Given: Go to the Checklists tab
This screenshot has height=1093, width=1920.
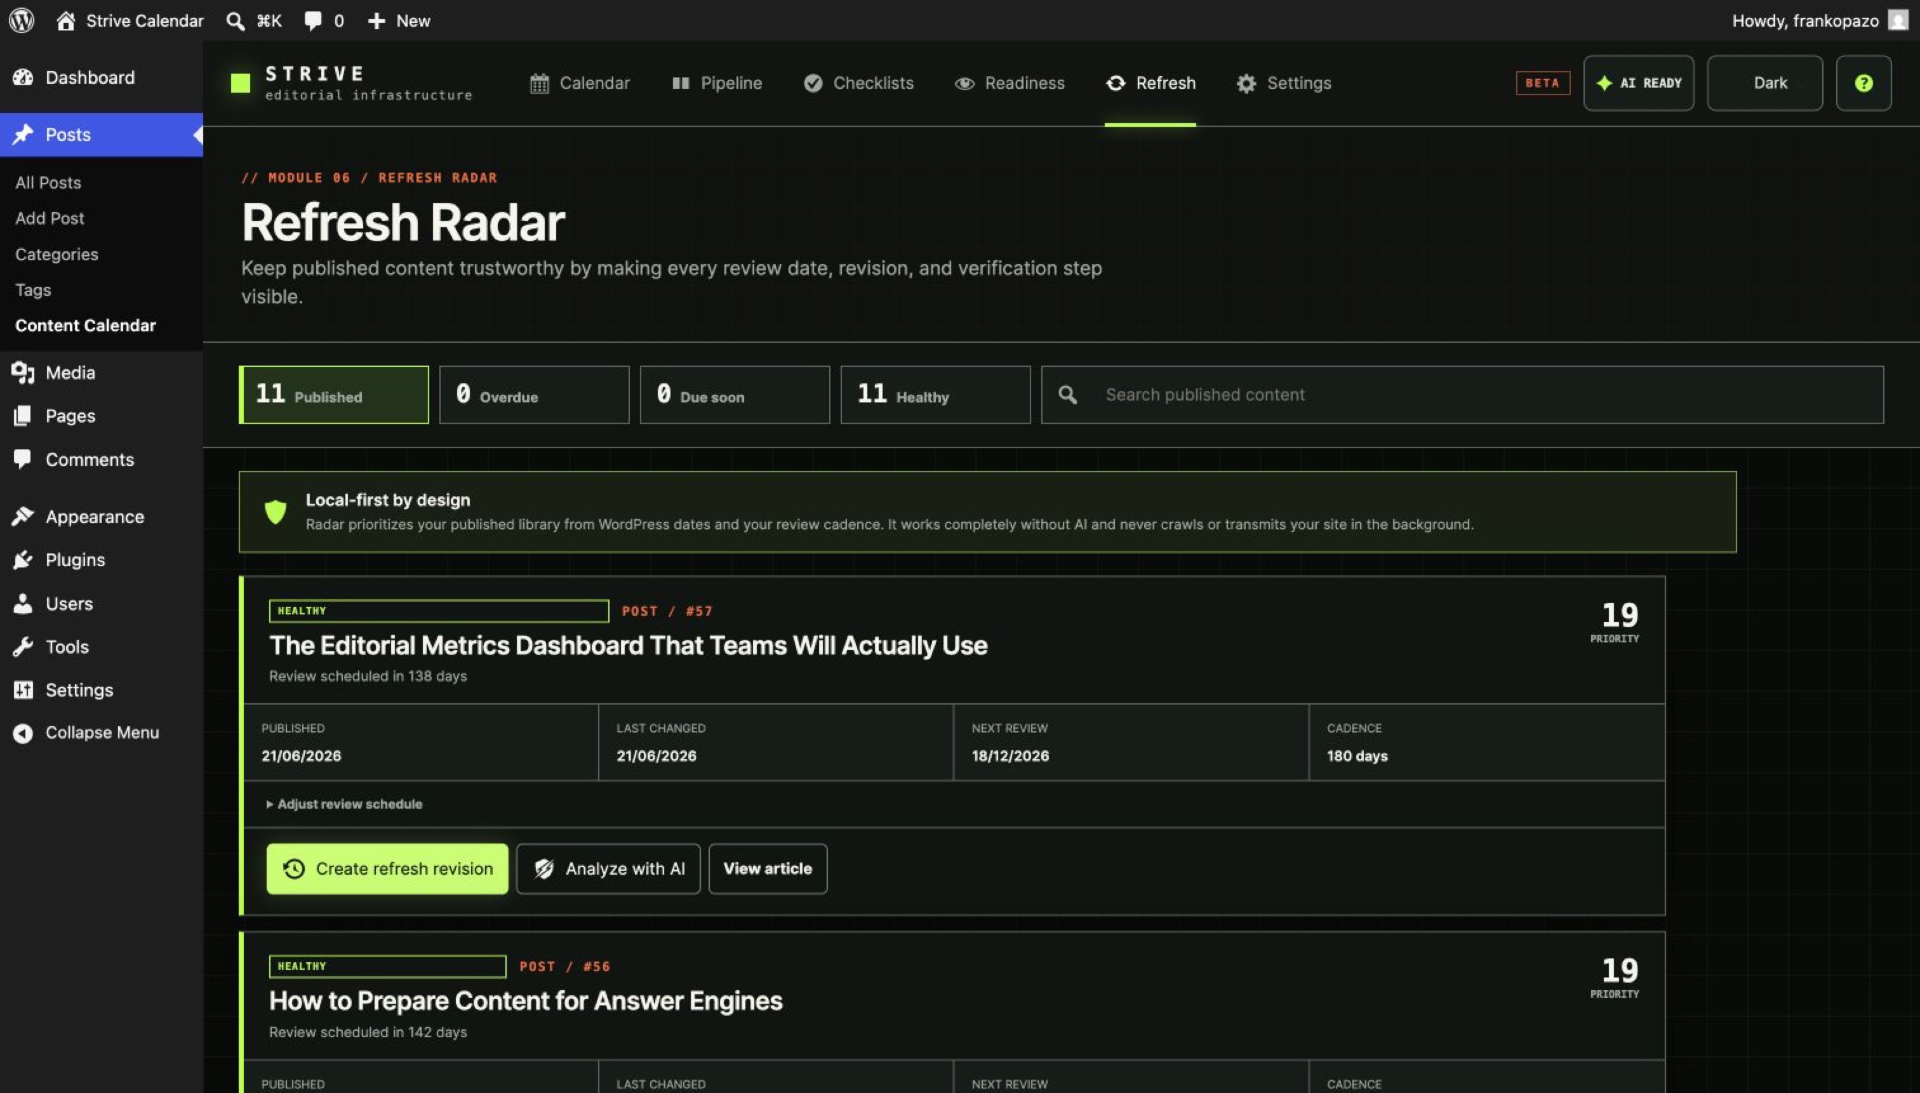Looking at the screenshot, I should pos(859,83).
